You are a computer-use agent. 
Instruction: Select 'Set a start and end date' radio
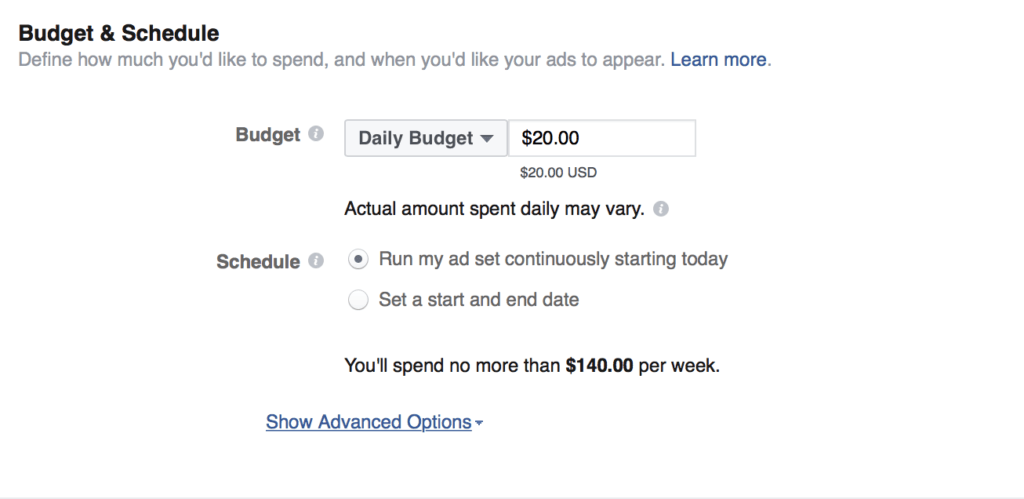click(x=358, y=300)
